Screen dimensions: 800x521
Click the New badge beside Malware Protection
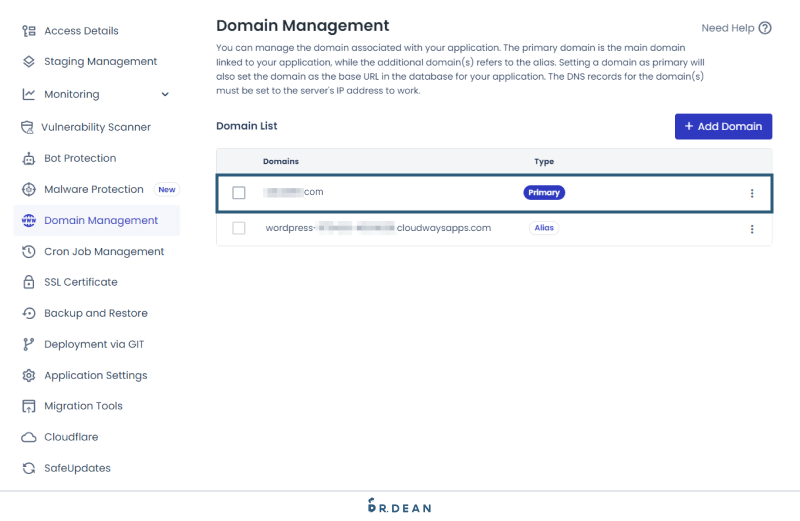click(167, 189)
